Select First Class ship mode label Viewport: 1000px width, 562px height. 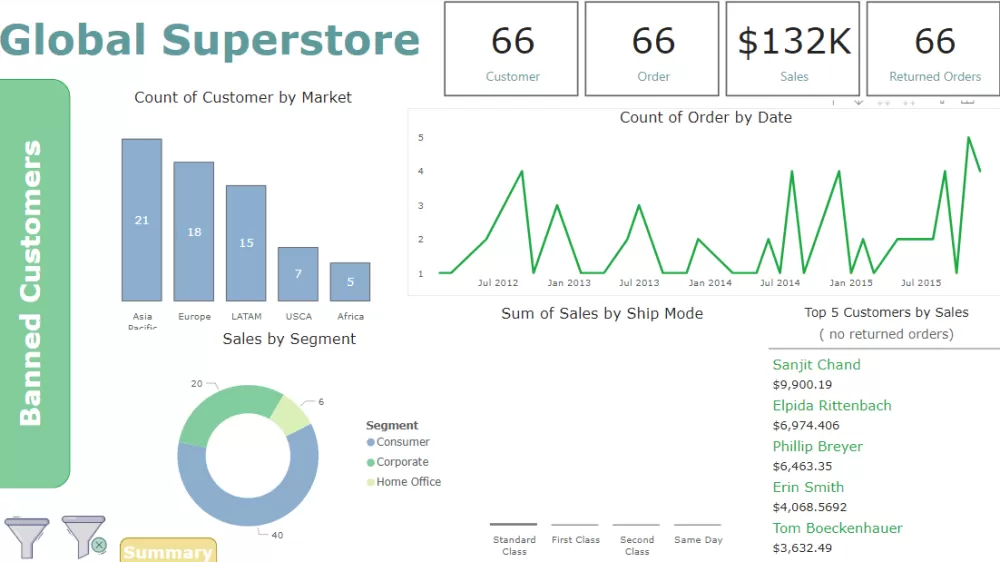pos(576,540)
